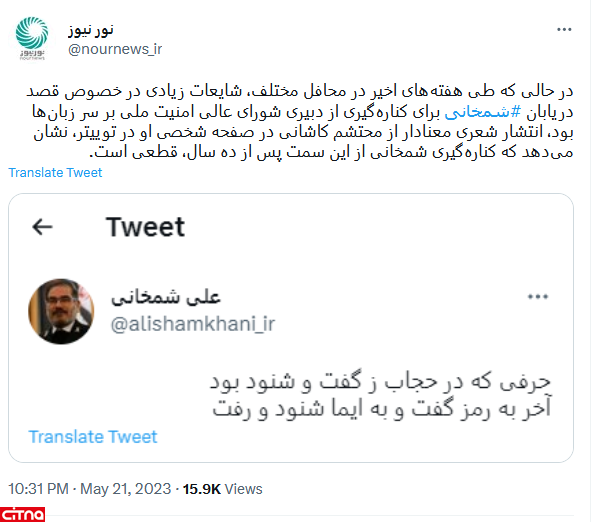604x522 pixels.
Task: Click the word Views beside 15.9K
Action: [x=244, y=489]
